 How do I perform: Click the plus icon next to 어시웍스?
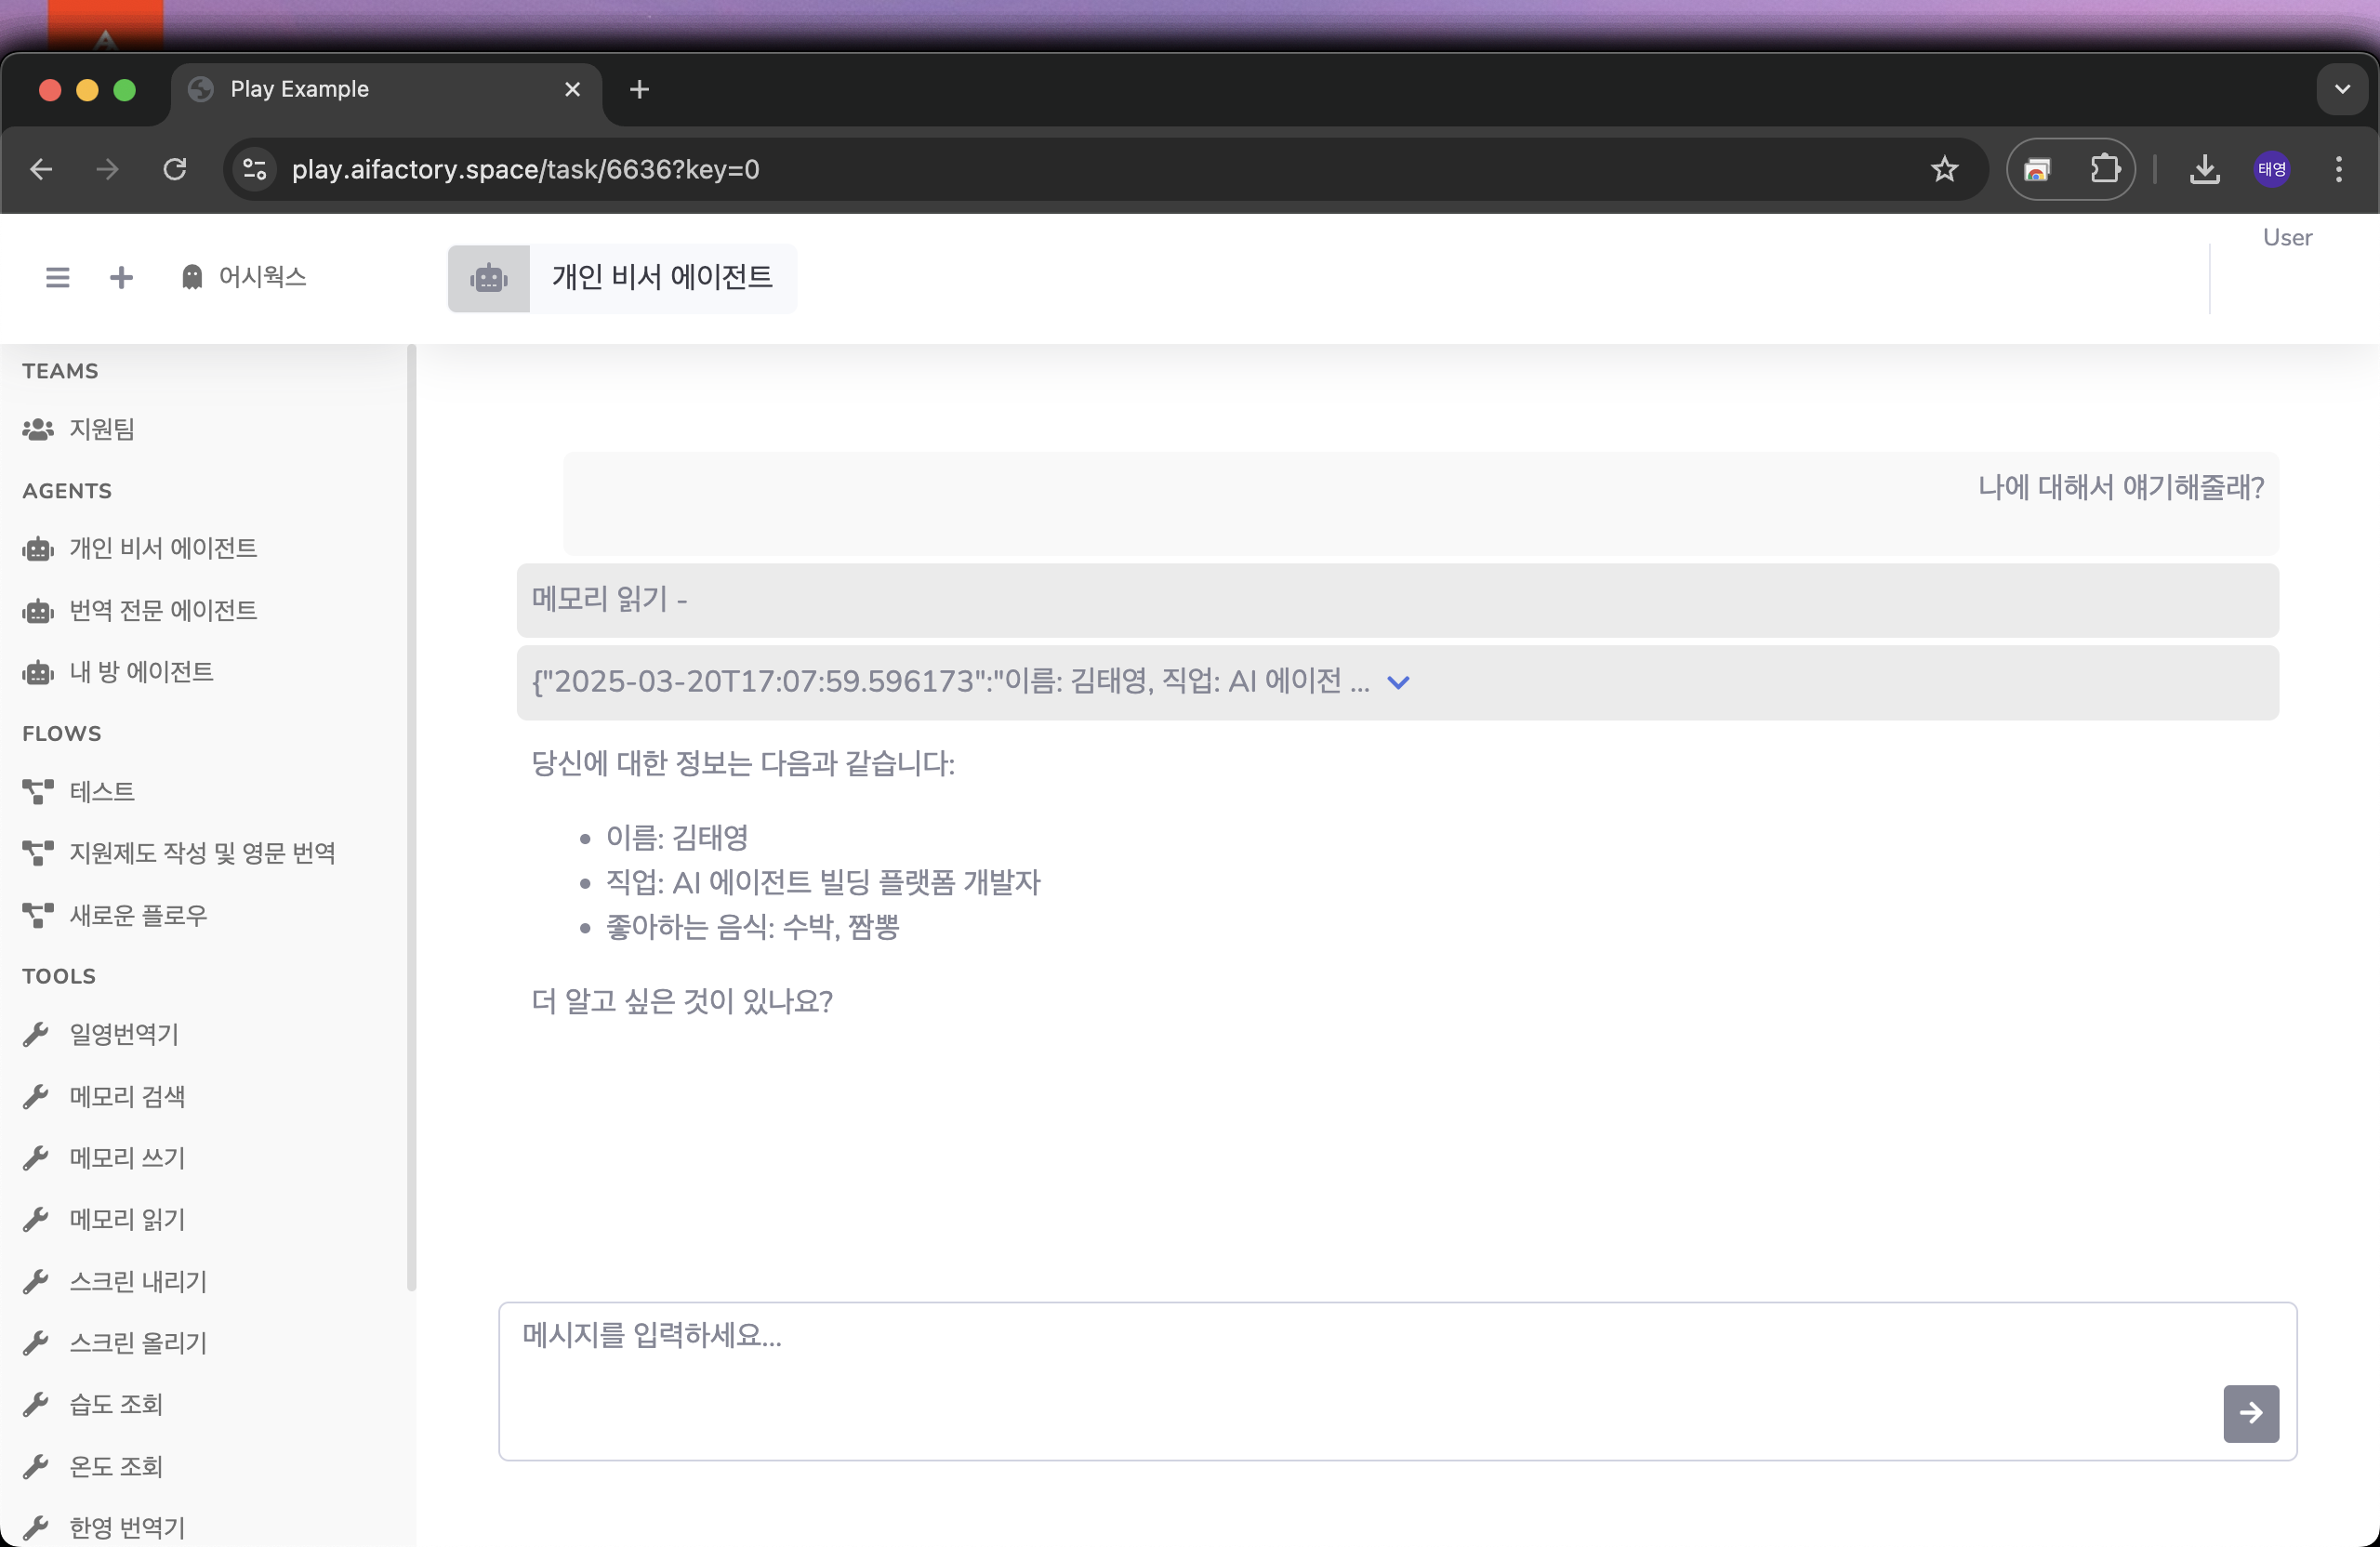pos(121,277)
